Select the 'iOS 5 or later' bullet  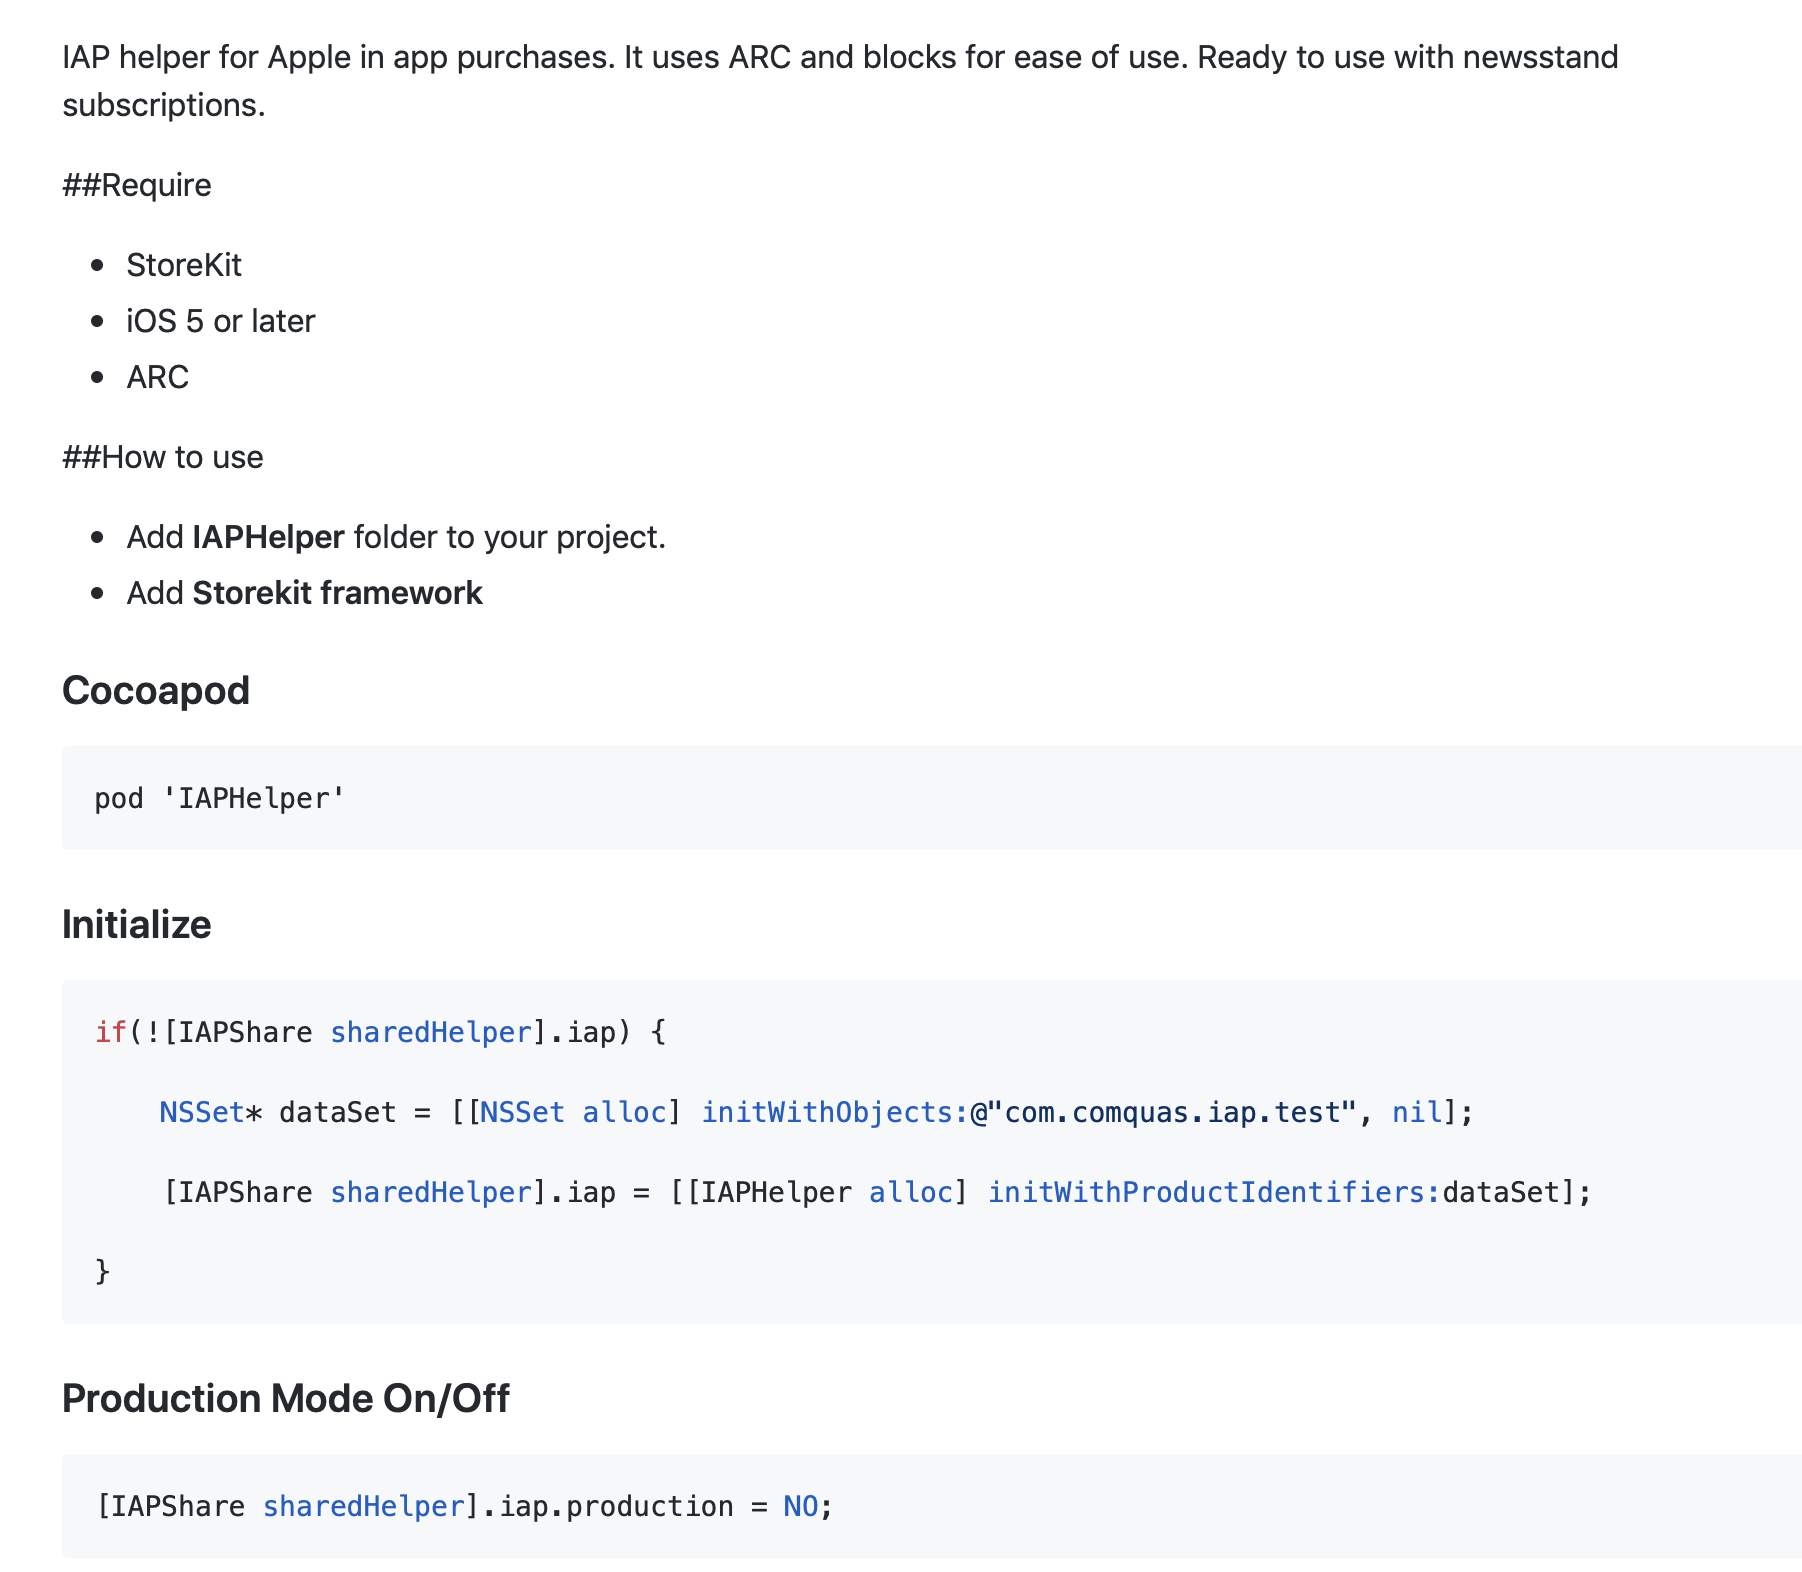point(220,321)
